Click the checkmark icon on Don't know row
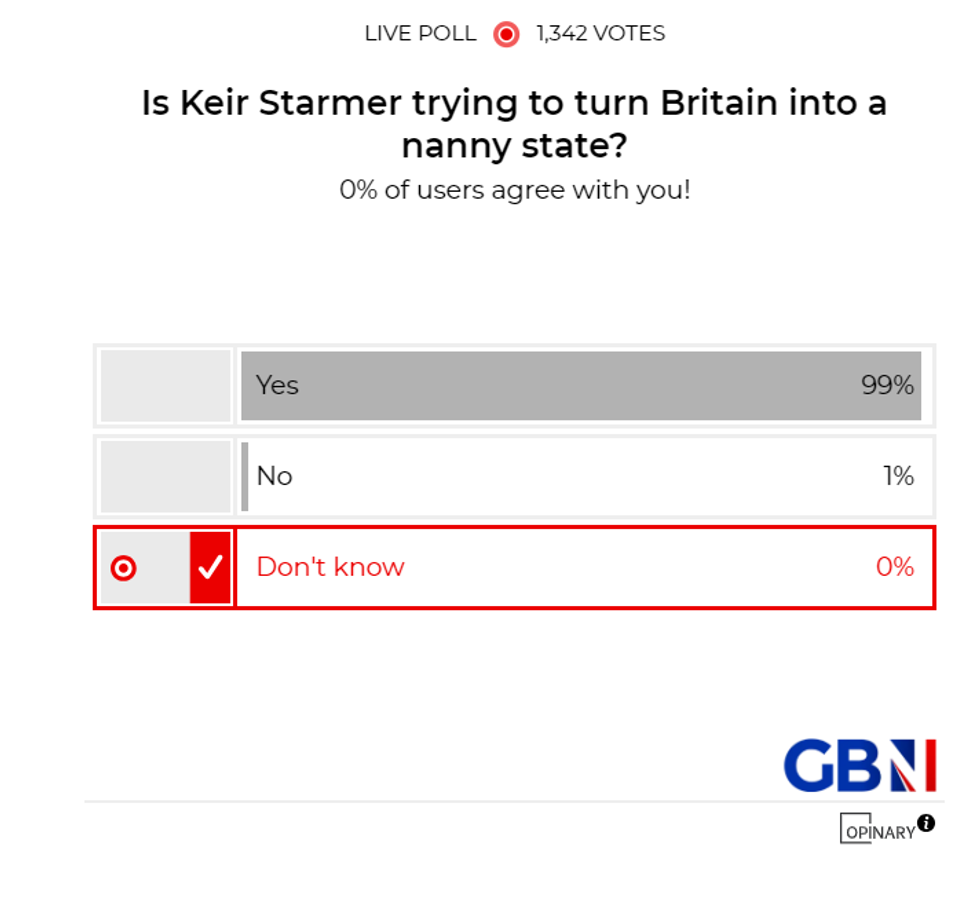The height and width of the screenshot is (913, 980). click(210, 567)
